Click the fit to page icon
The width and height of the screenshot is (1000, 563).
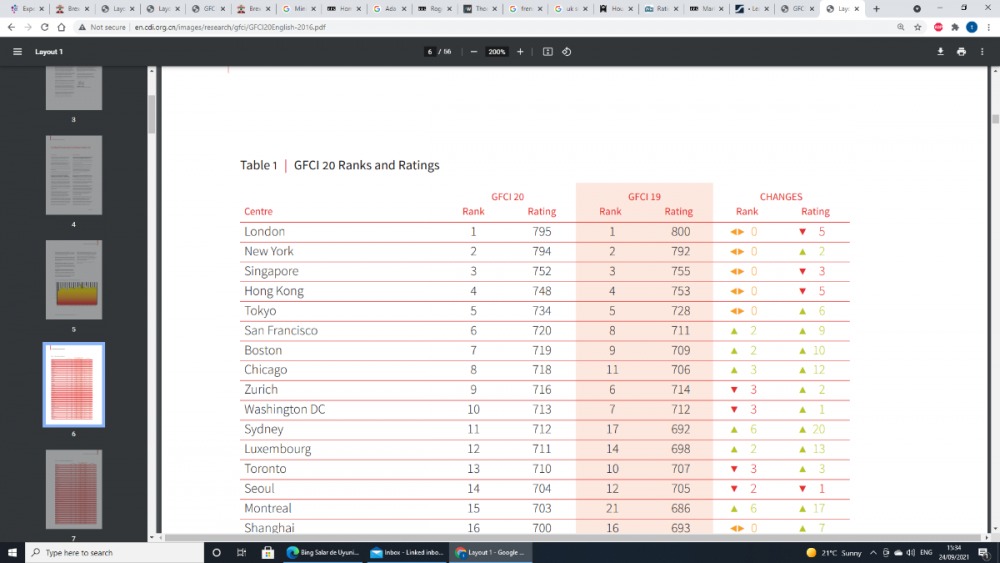(548, 51)
